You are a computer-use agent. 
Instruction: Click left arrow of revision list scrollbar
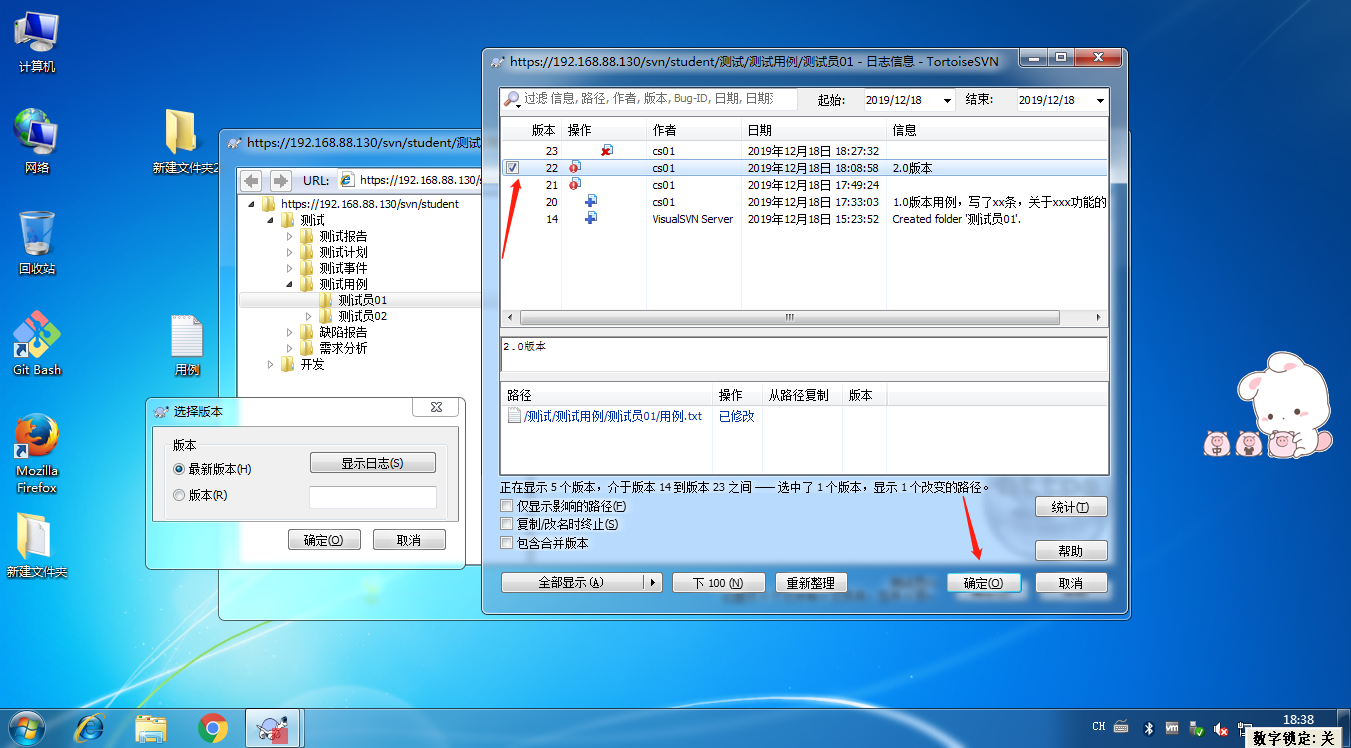pyautogui.click(x=508, y=317)
